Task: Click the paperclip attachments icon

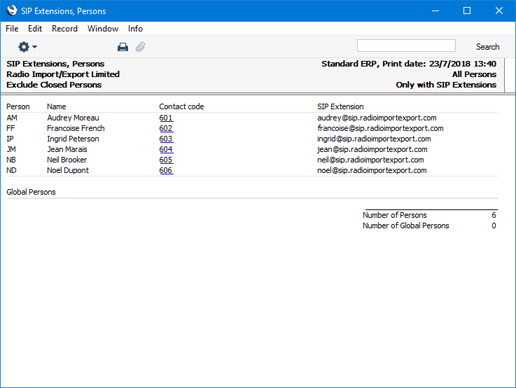Action: pos(140,47)
